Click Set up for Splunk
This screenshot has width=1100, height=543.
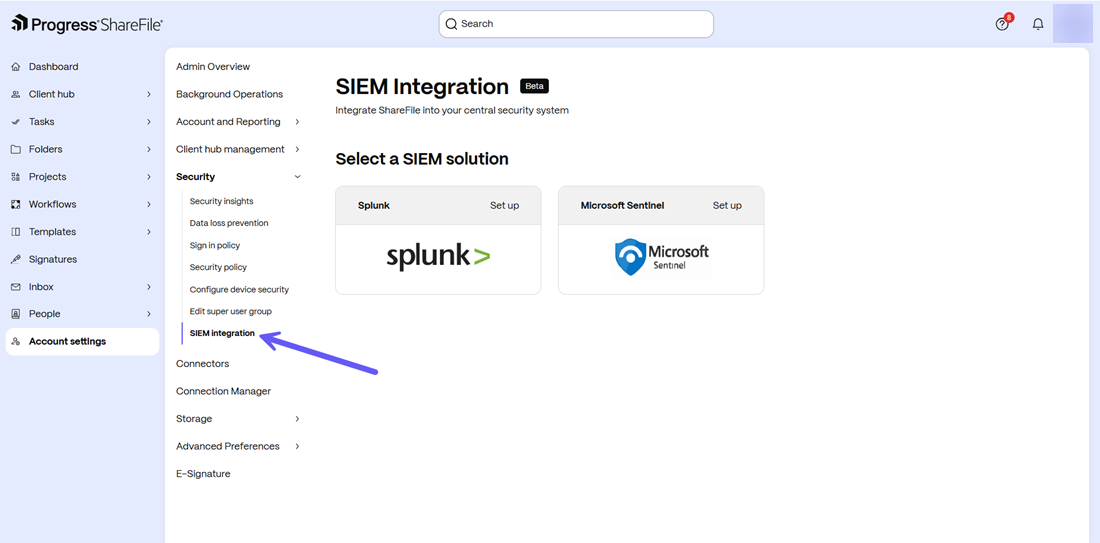coord(504,206)
